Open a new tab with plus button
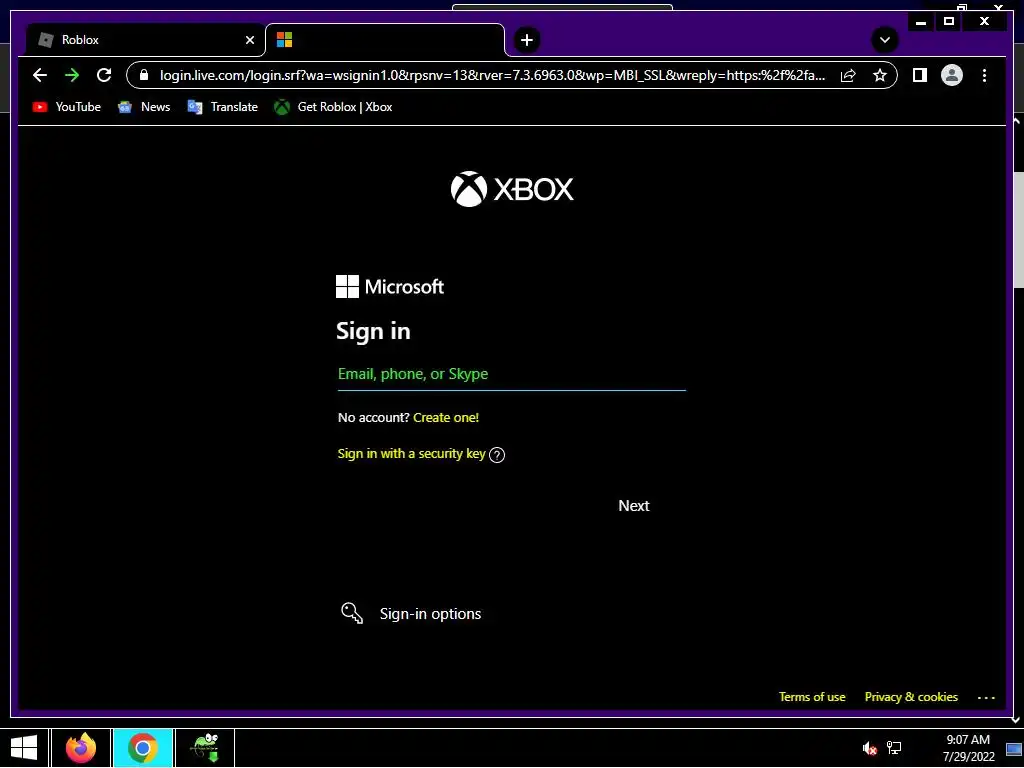 (526, 40)
